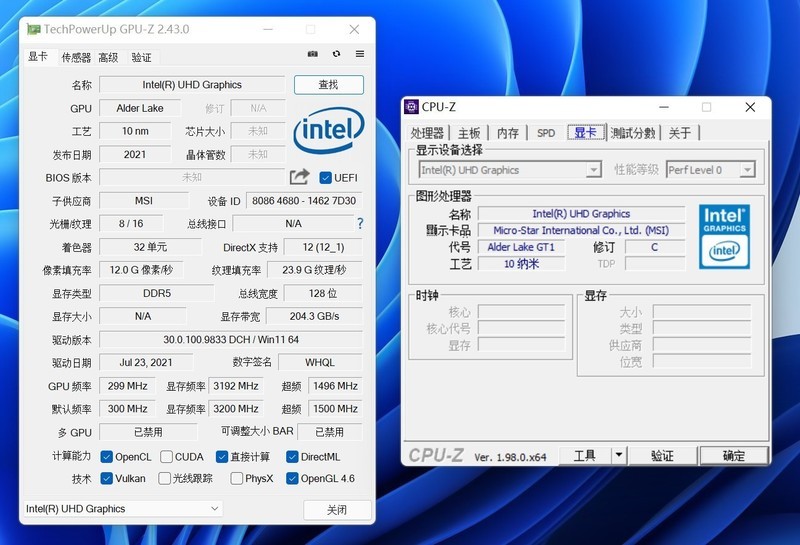Enable the PhysX checkbox
The width and height of the screenshot is (800, 545).
237,478
